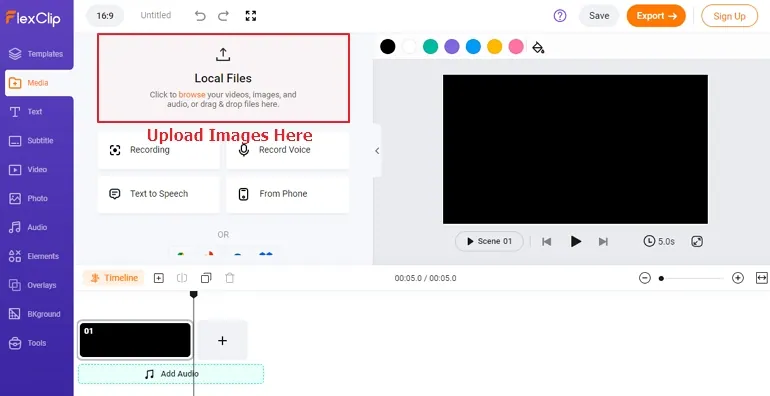Play Scene 01 button

(489, 241)
